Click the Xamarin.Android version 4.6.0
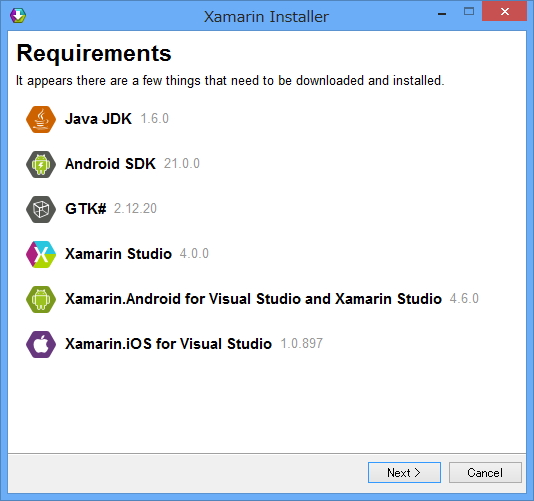Viewport: 534px width, 501px height. pyautogui.click(x=464, y=298)
